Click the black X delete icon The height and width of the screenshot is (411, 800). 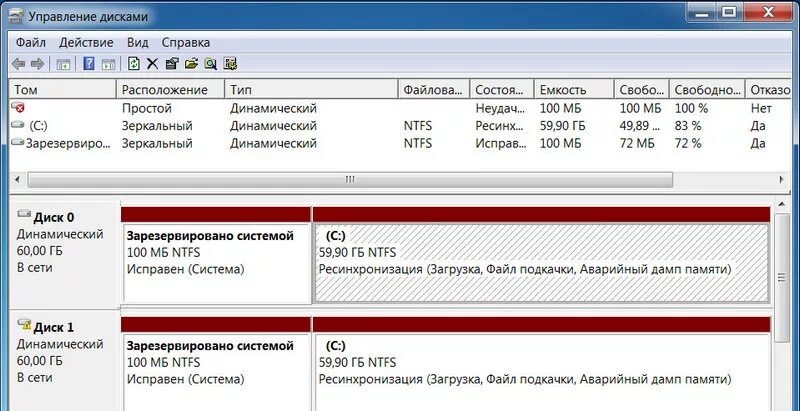152,64
